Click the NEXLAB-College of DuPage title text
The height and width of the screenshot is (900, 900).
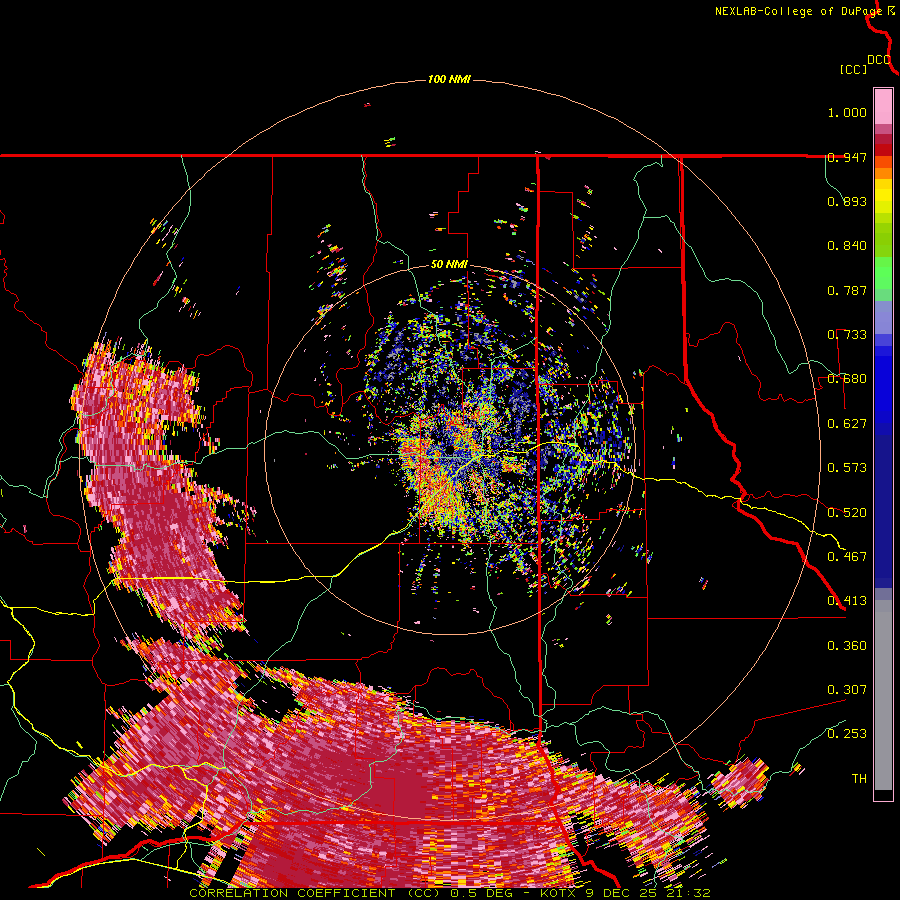click(798, 11)
